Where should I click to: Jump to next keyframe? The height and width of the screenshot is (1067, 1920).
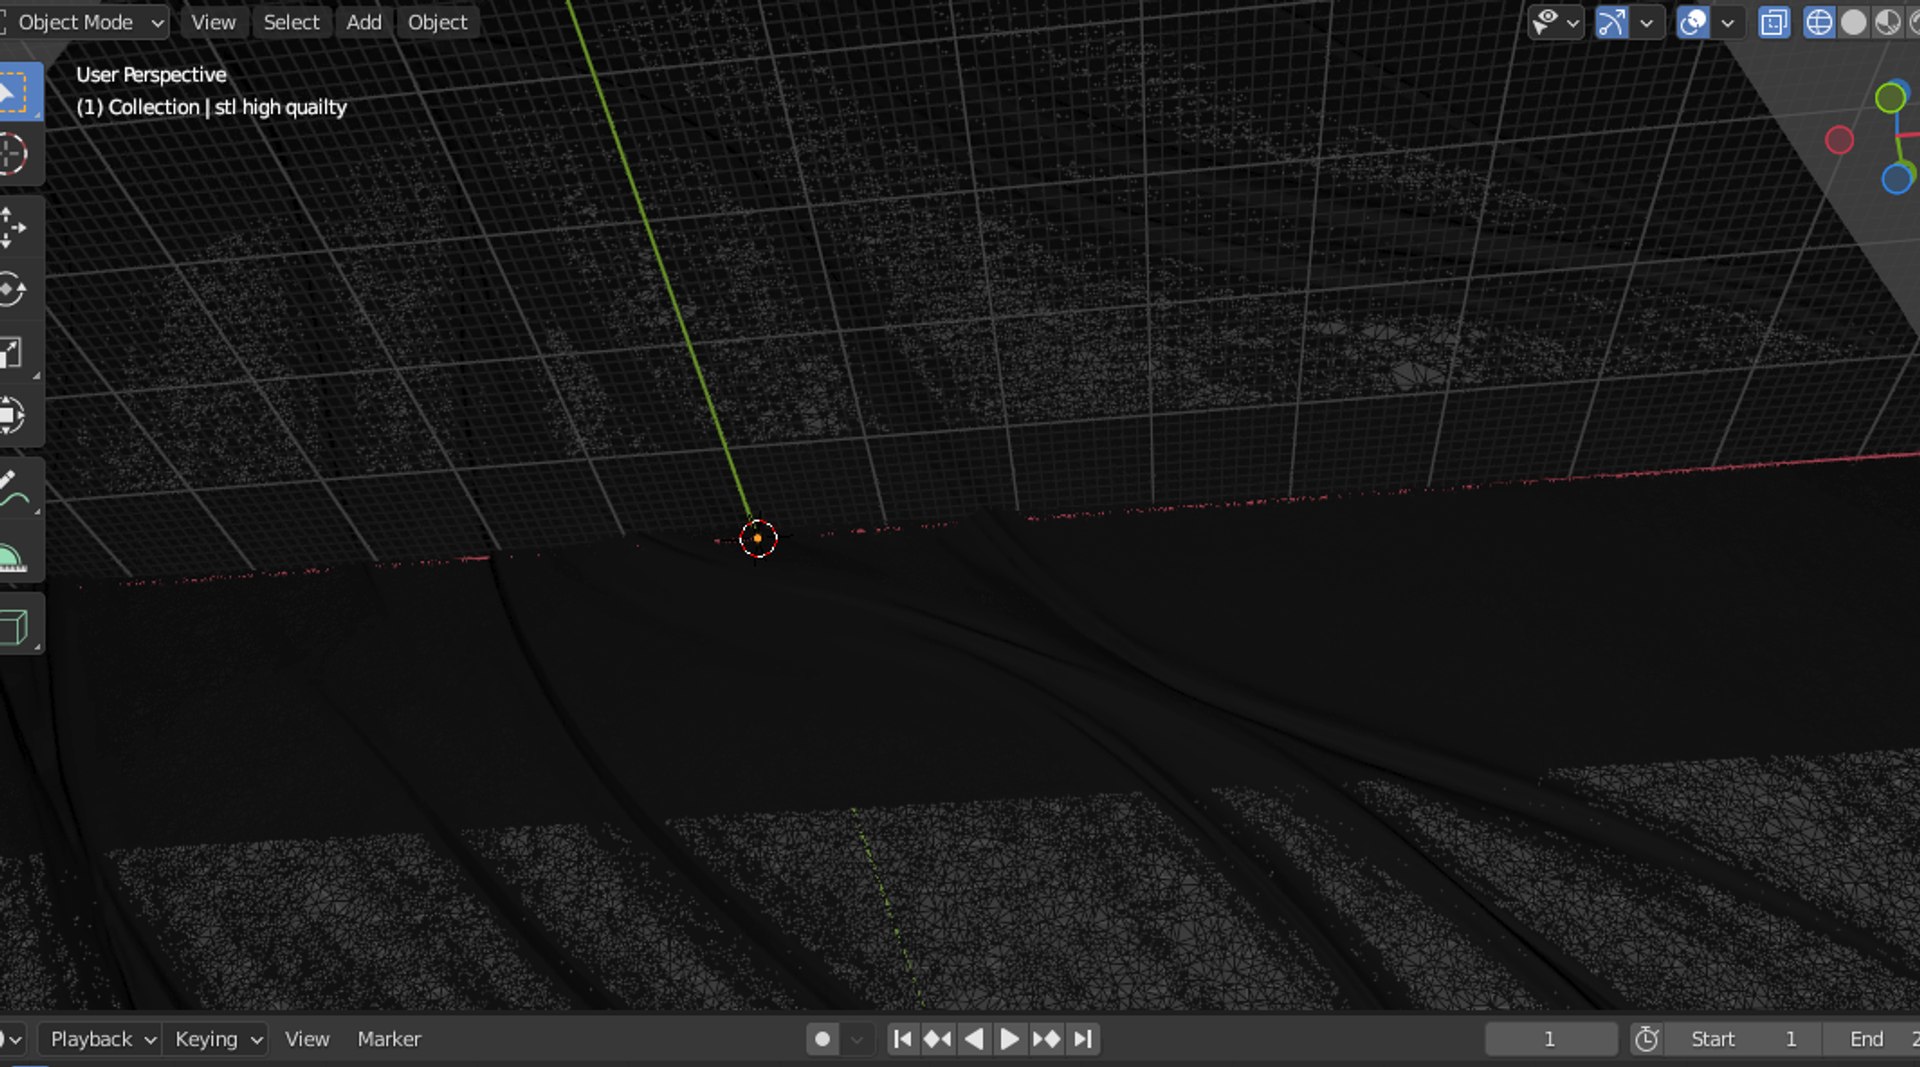coord(1046,1039)
